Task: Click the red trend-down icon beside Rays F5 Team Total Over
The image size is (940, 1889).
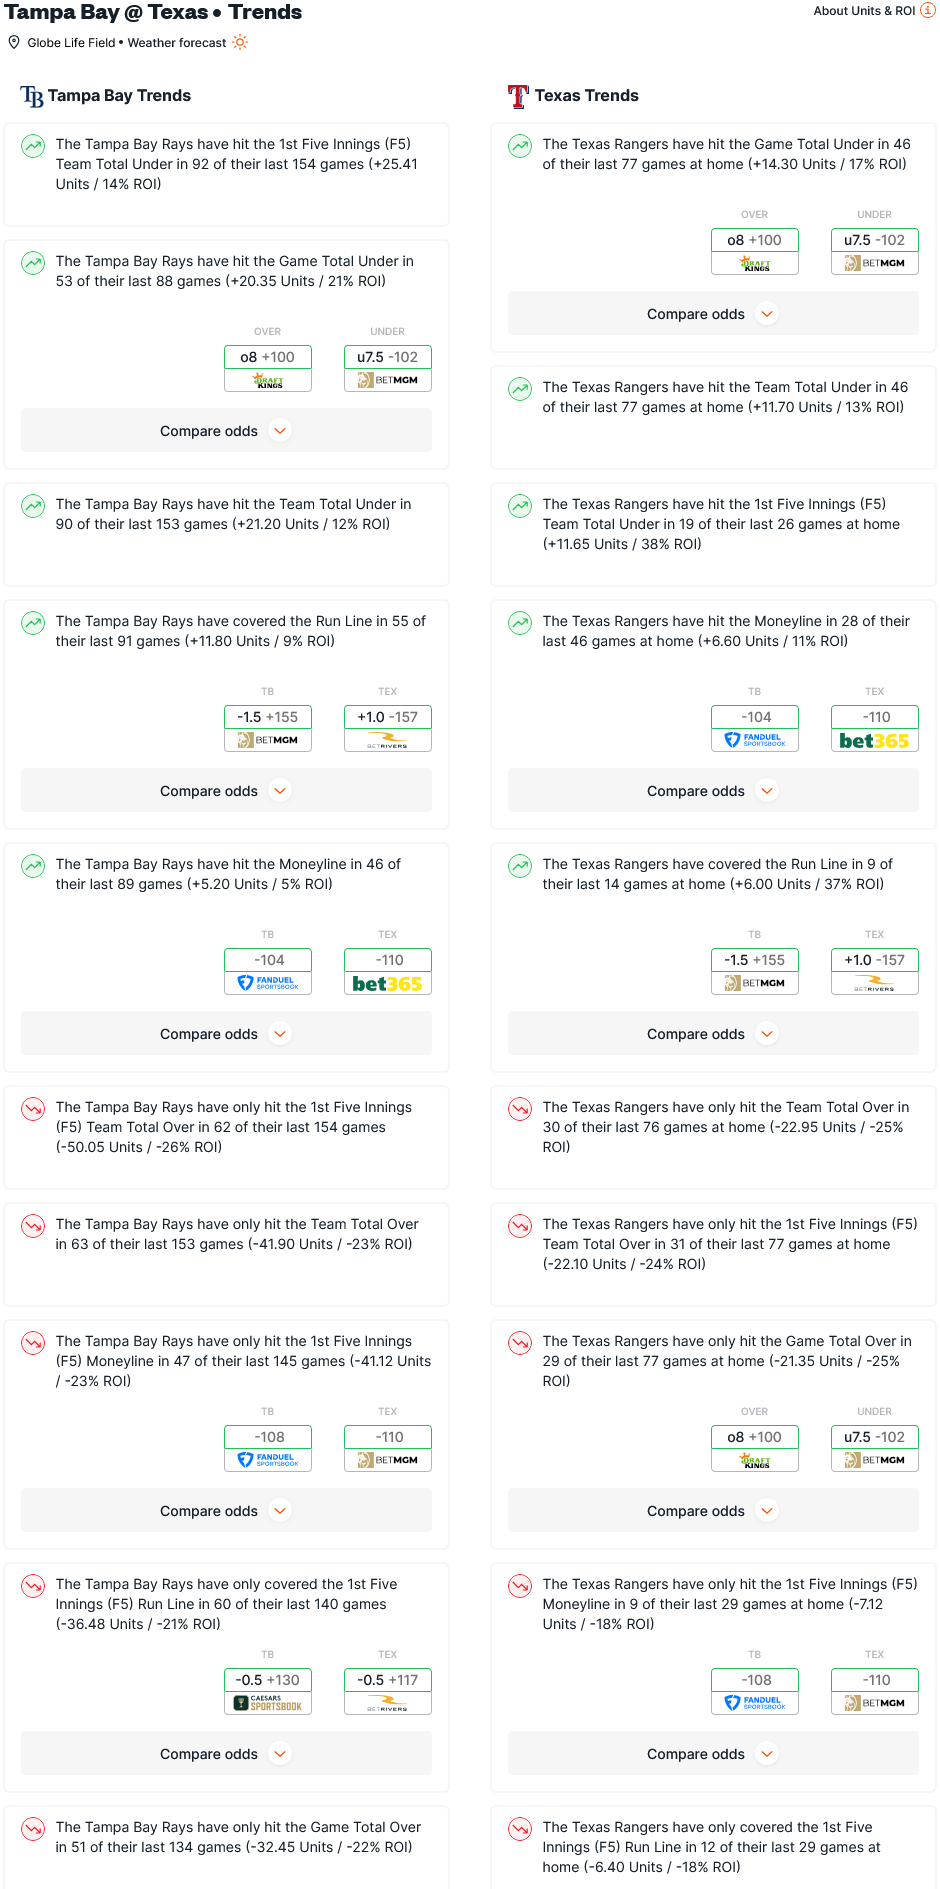Action: pos(34,1109)
